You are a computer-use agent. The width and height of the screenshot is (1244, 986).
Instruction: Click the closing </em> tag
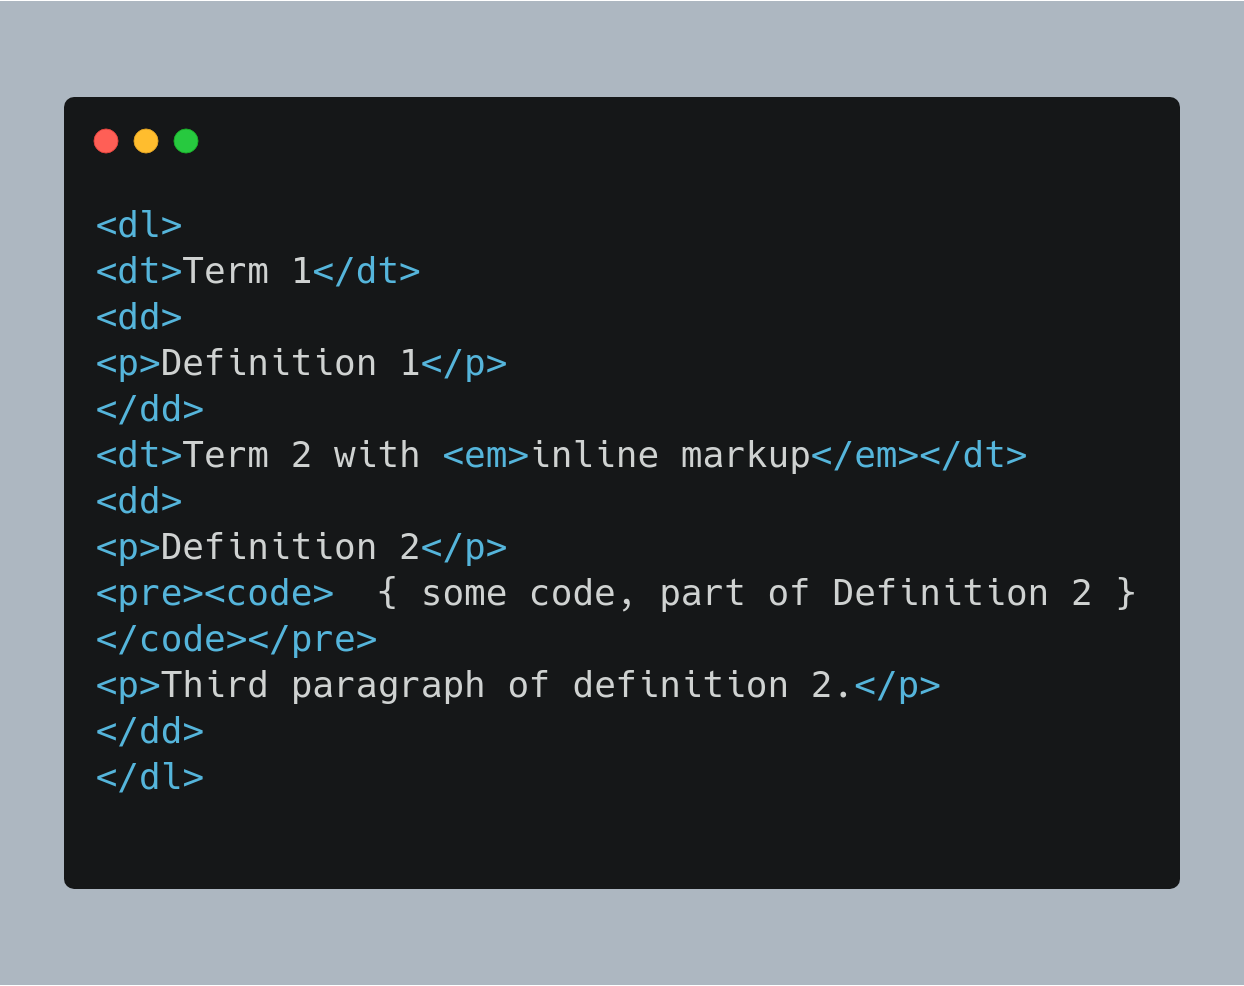click(865, 455)
